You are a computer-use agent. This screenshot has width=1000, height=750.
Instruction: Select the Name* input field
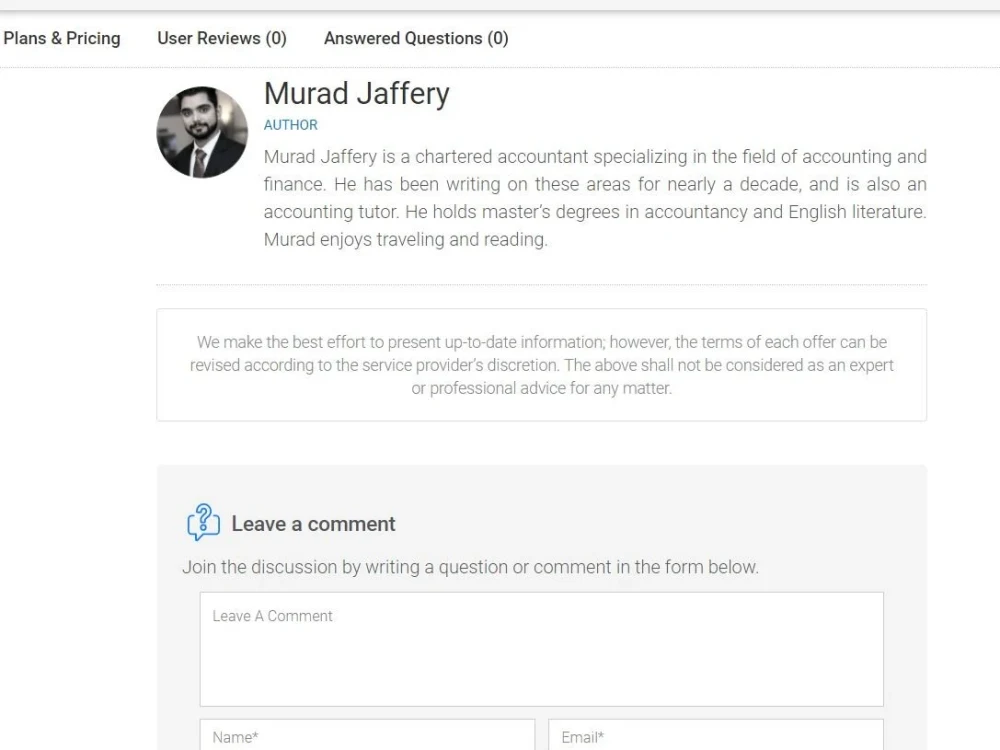(367, 735)
